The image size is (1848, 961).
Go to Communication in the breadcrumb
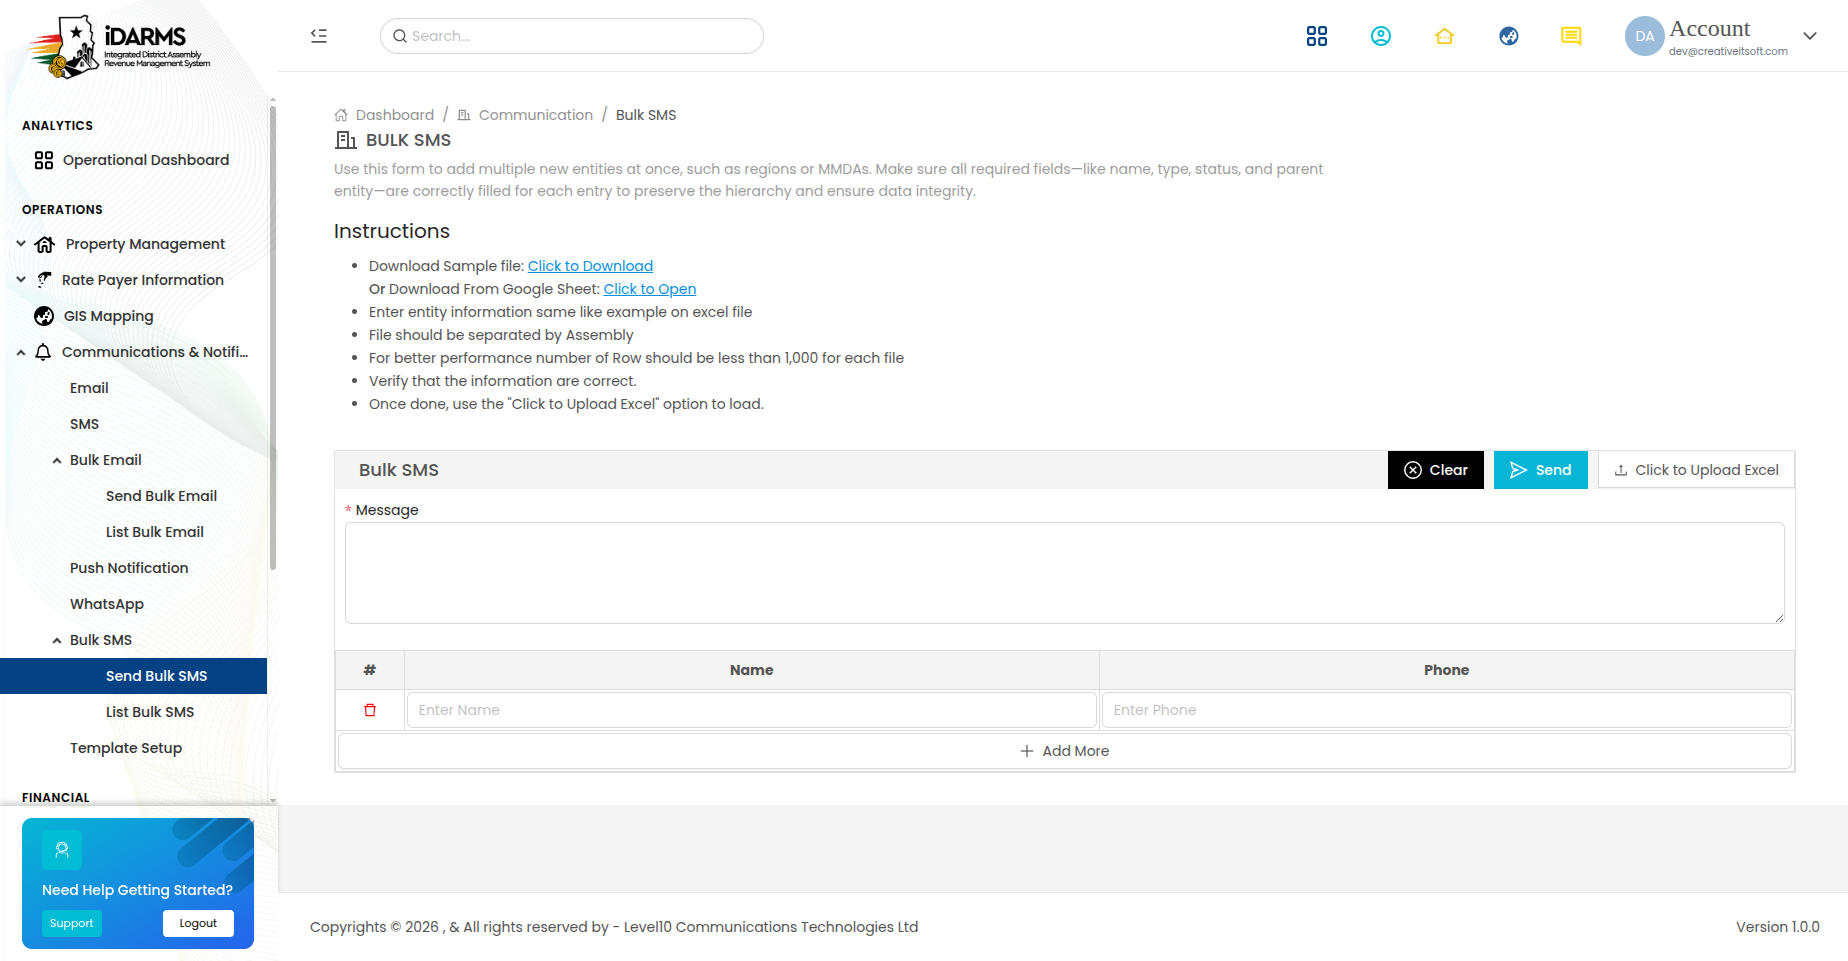click(x=536, y=115)
